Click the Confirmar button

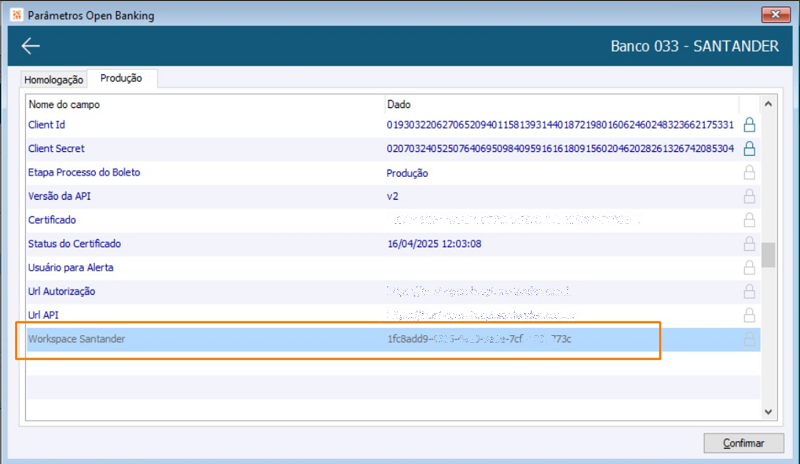coord(743,443)
